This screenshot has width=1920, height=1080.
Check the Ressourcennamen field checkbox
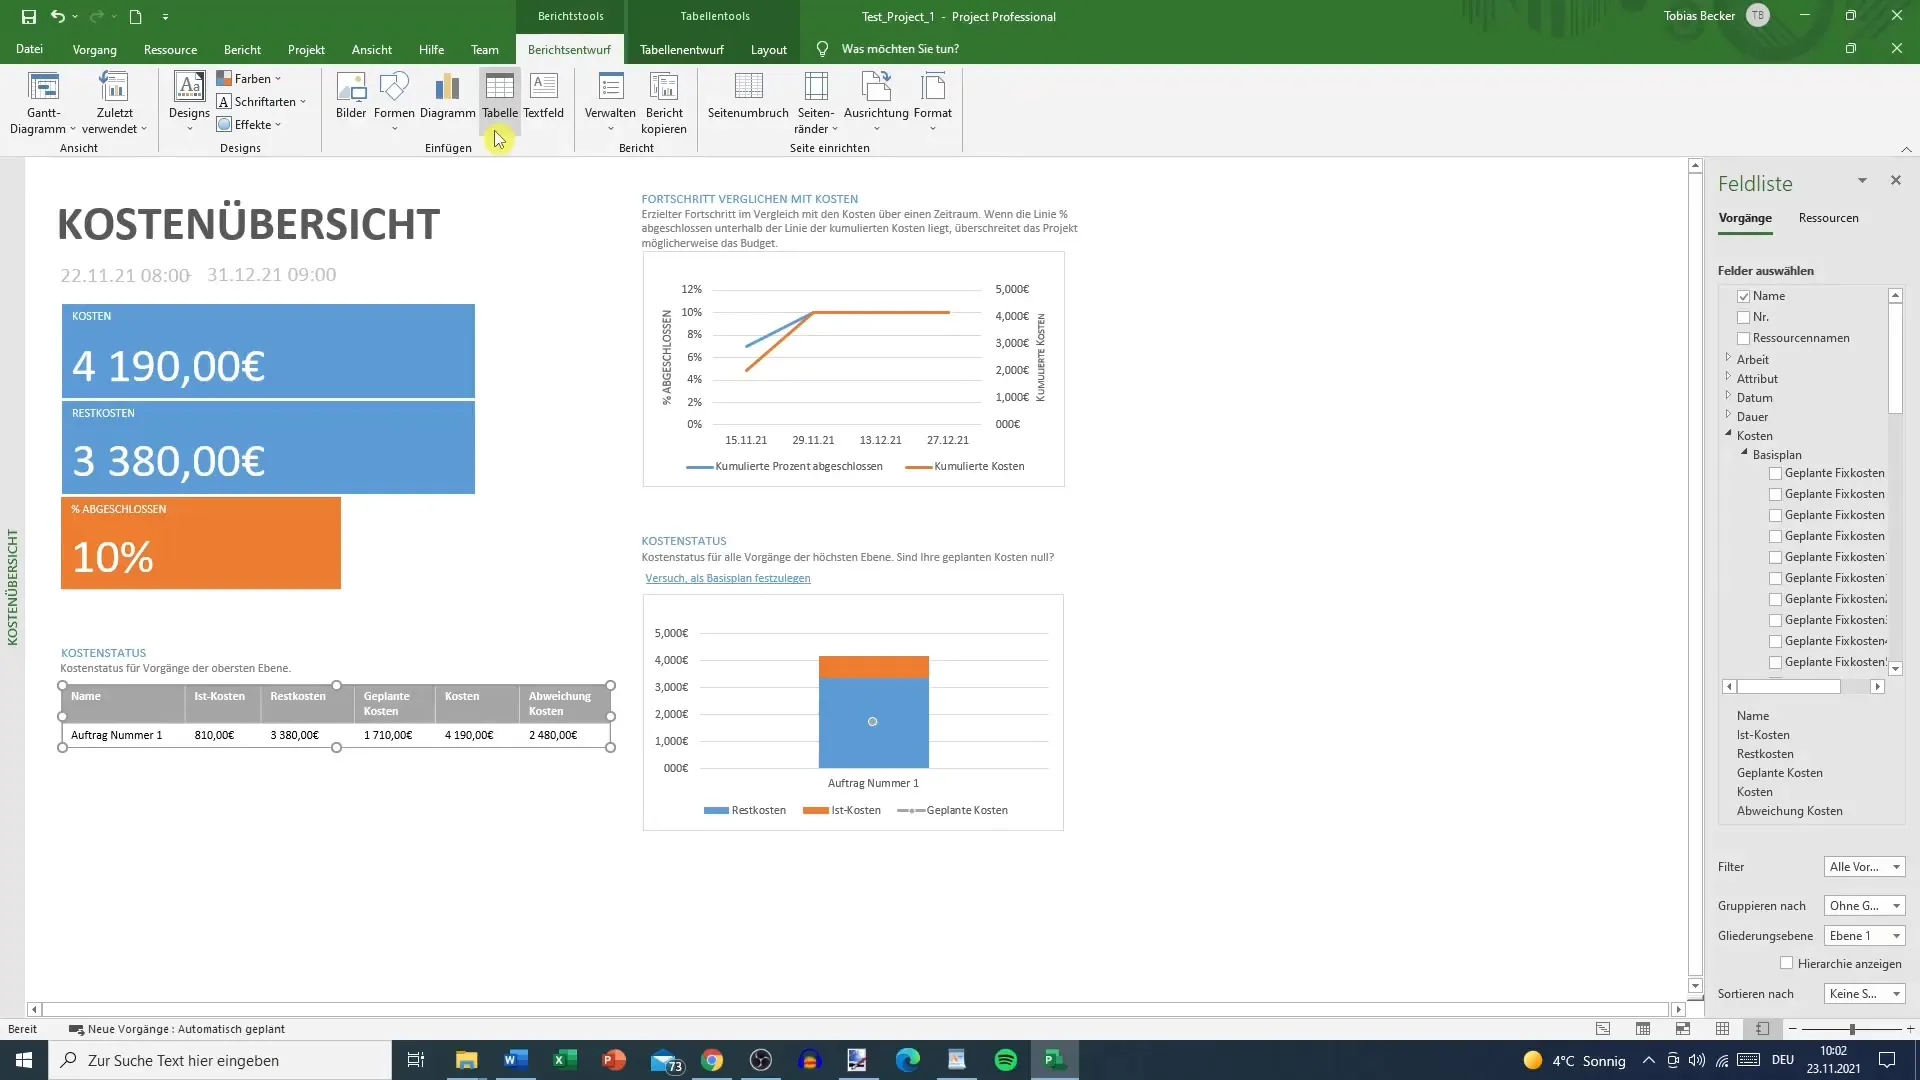coord(1744,338)
